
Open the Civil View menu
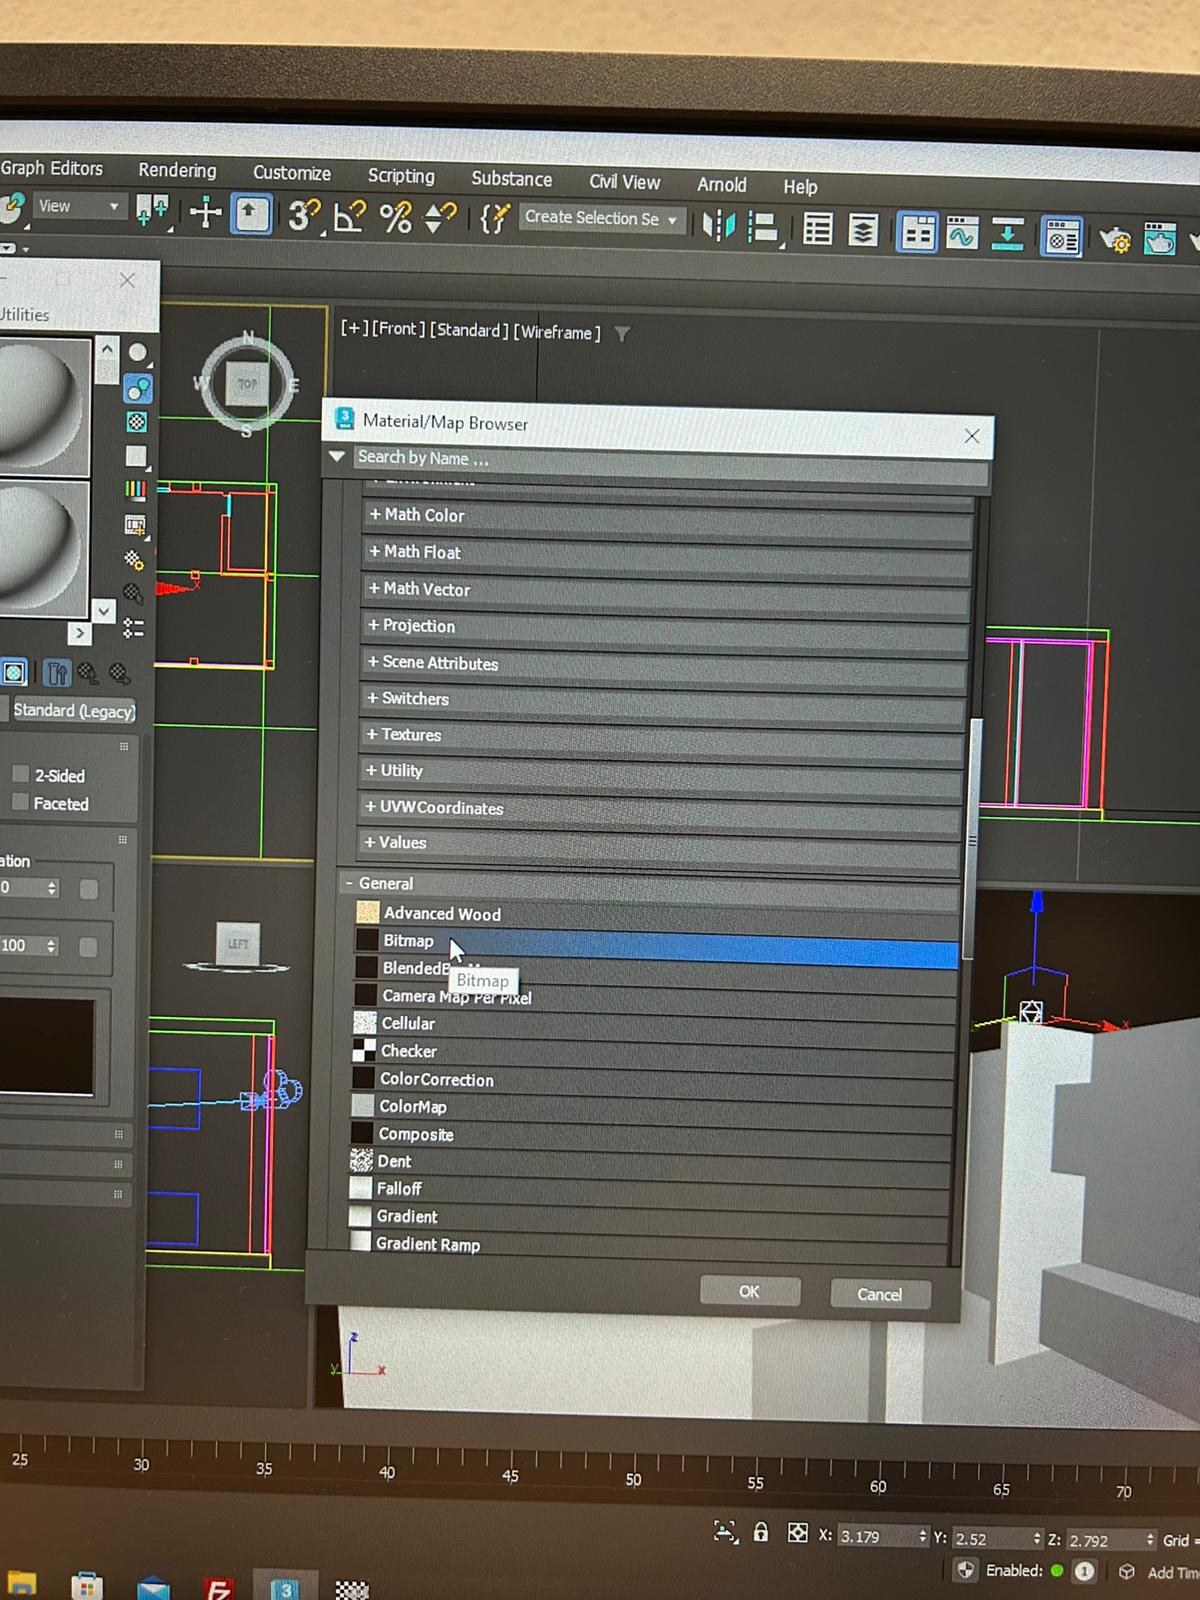point(624,182)
